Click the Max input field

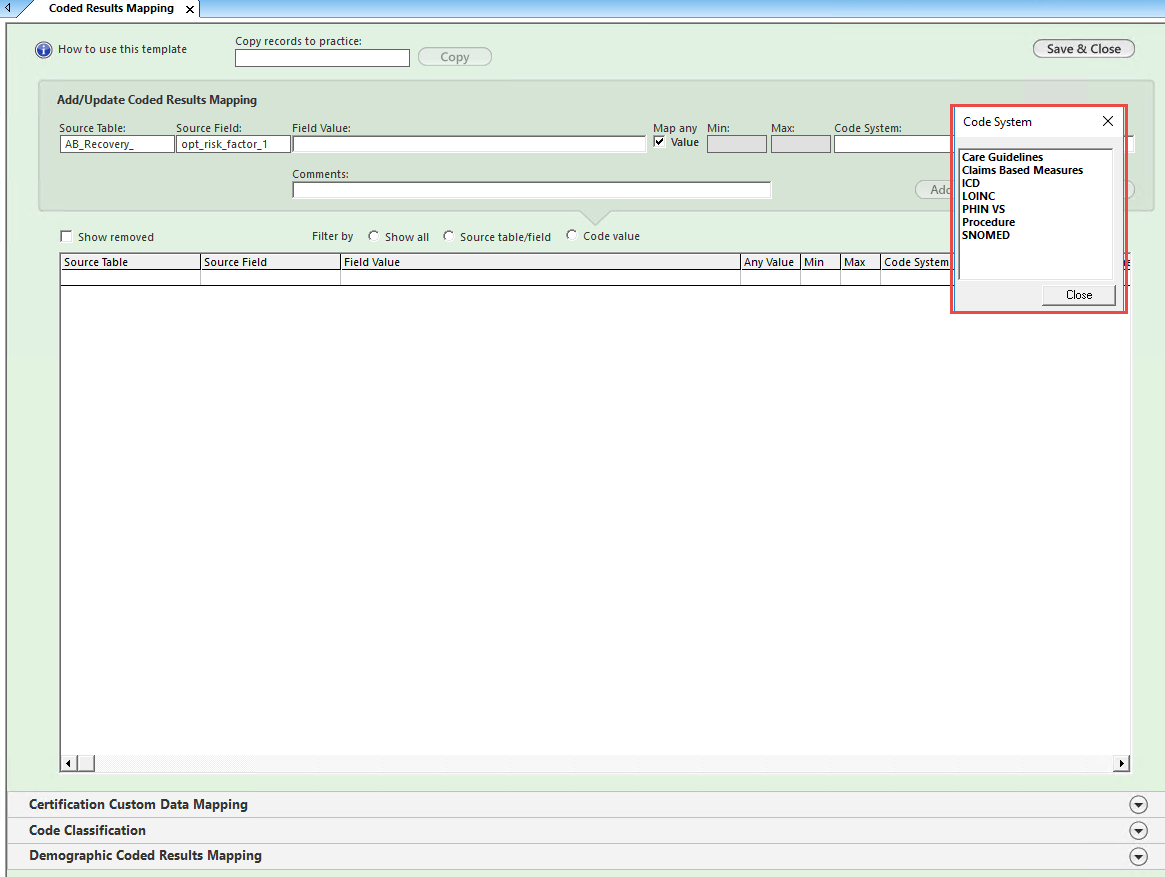click(x=800, y=144)
